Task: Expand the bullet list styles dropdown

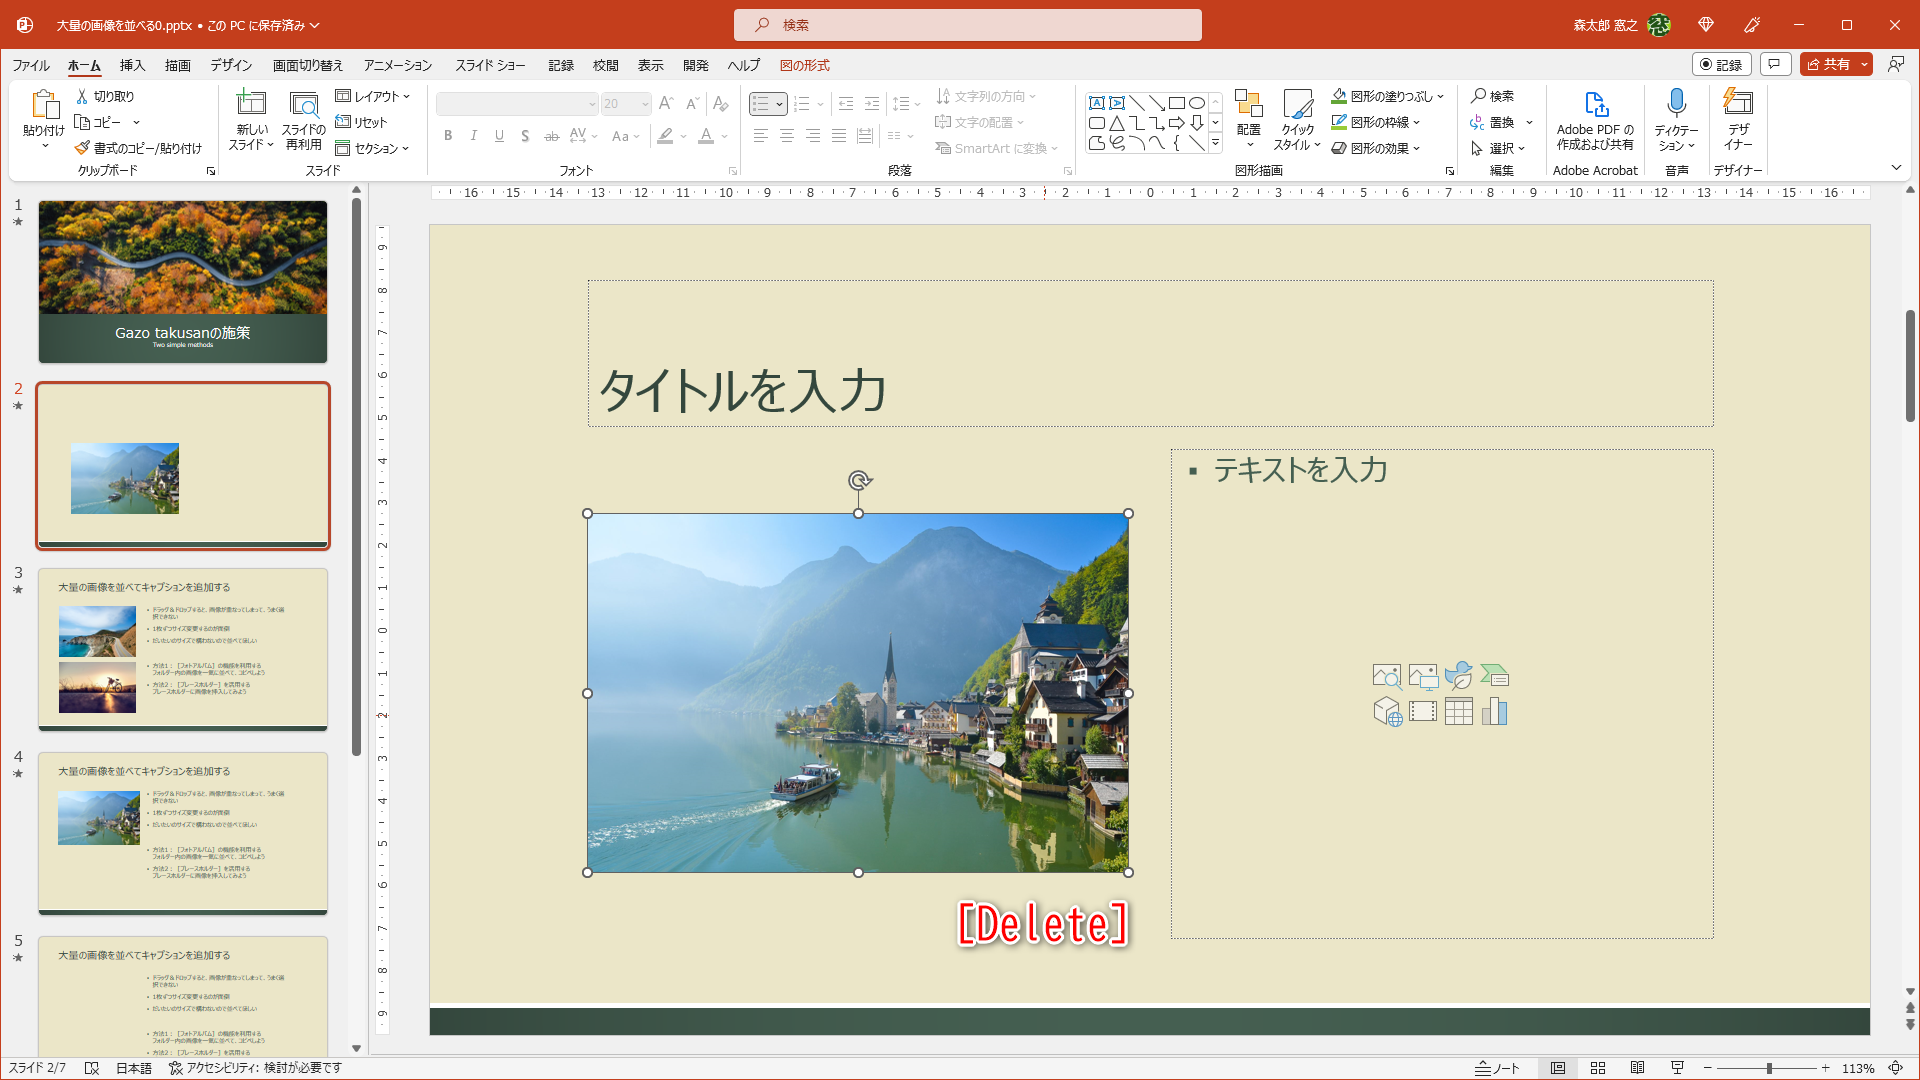Action: click(780, 104)
